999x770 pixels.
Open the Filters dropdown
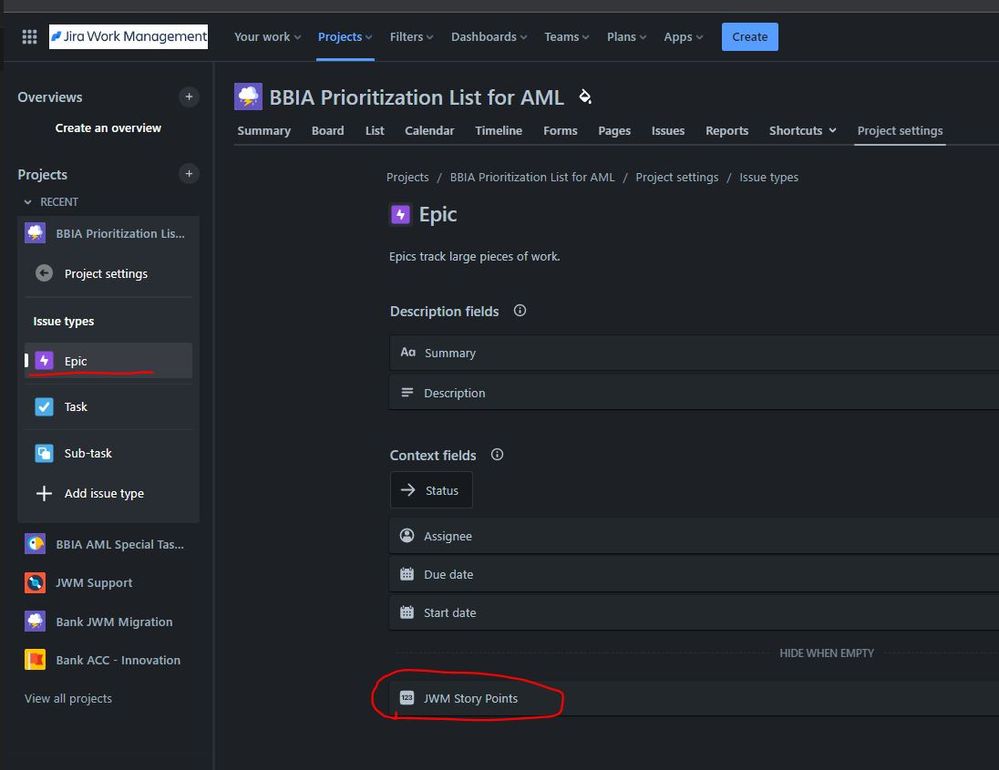[412, 37]
